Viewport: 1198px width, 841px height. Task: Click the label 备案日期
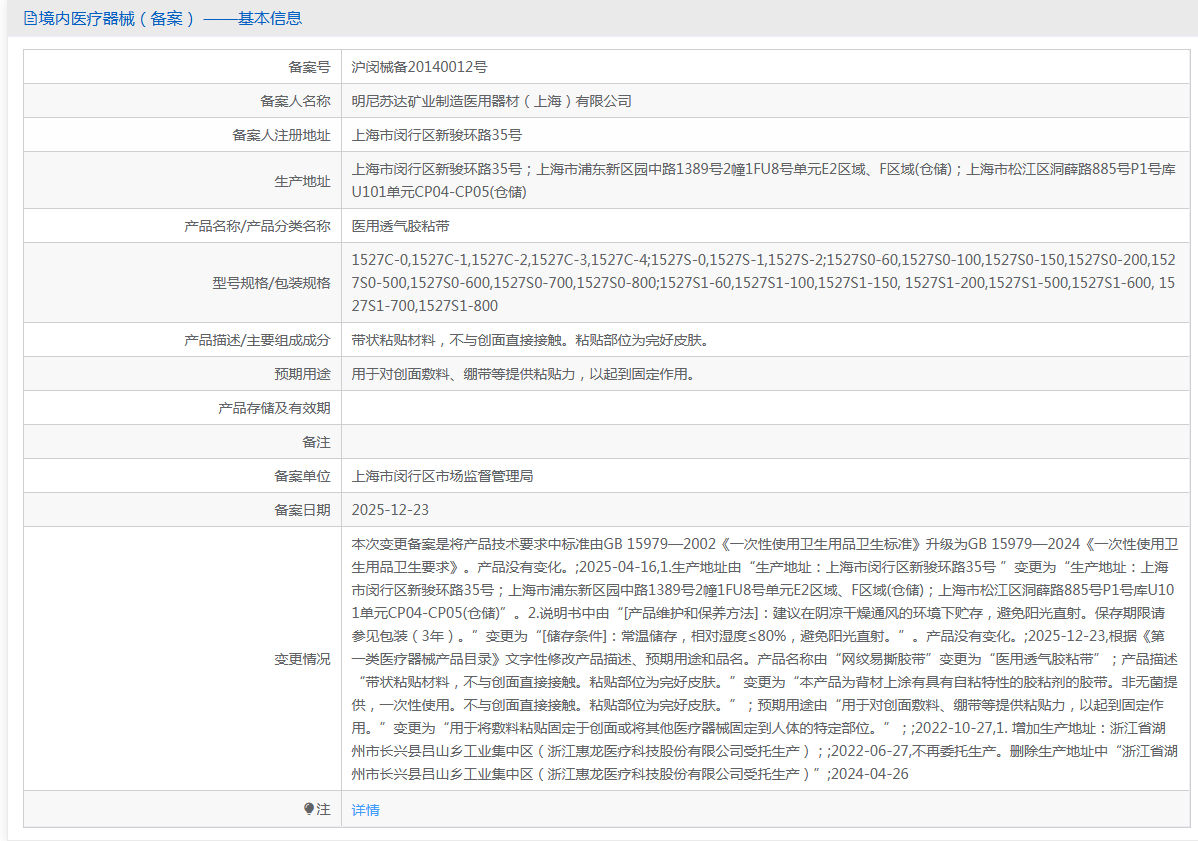[302, 510]
